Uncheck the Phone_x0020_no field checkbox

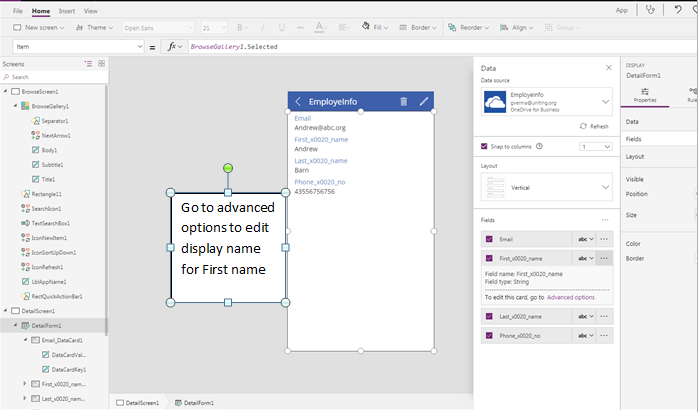point(489,335)
